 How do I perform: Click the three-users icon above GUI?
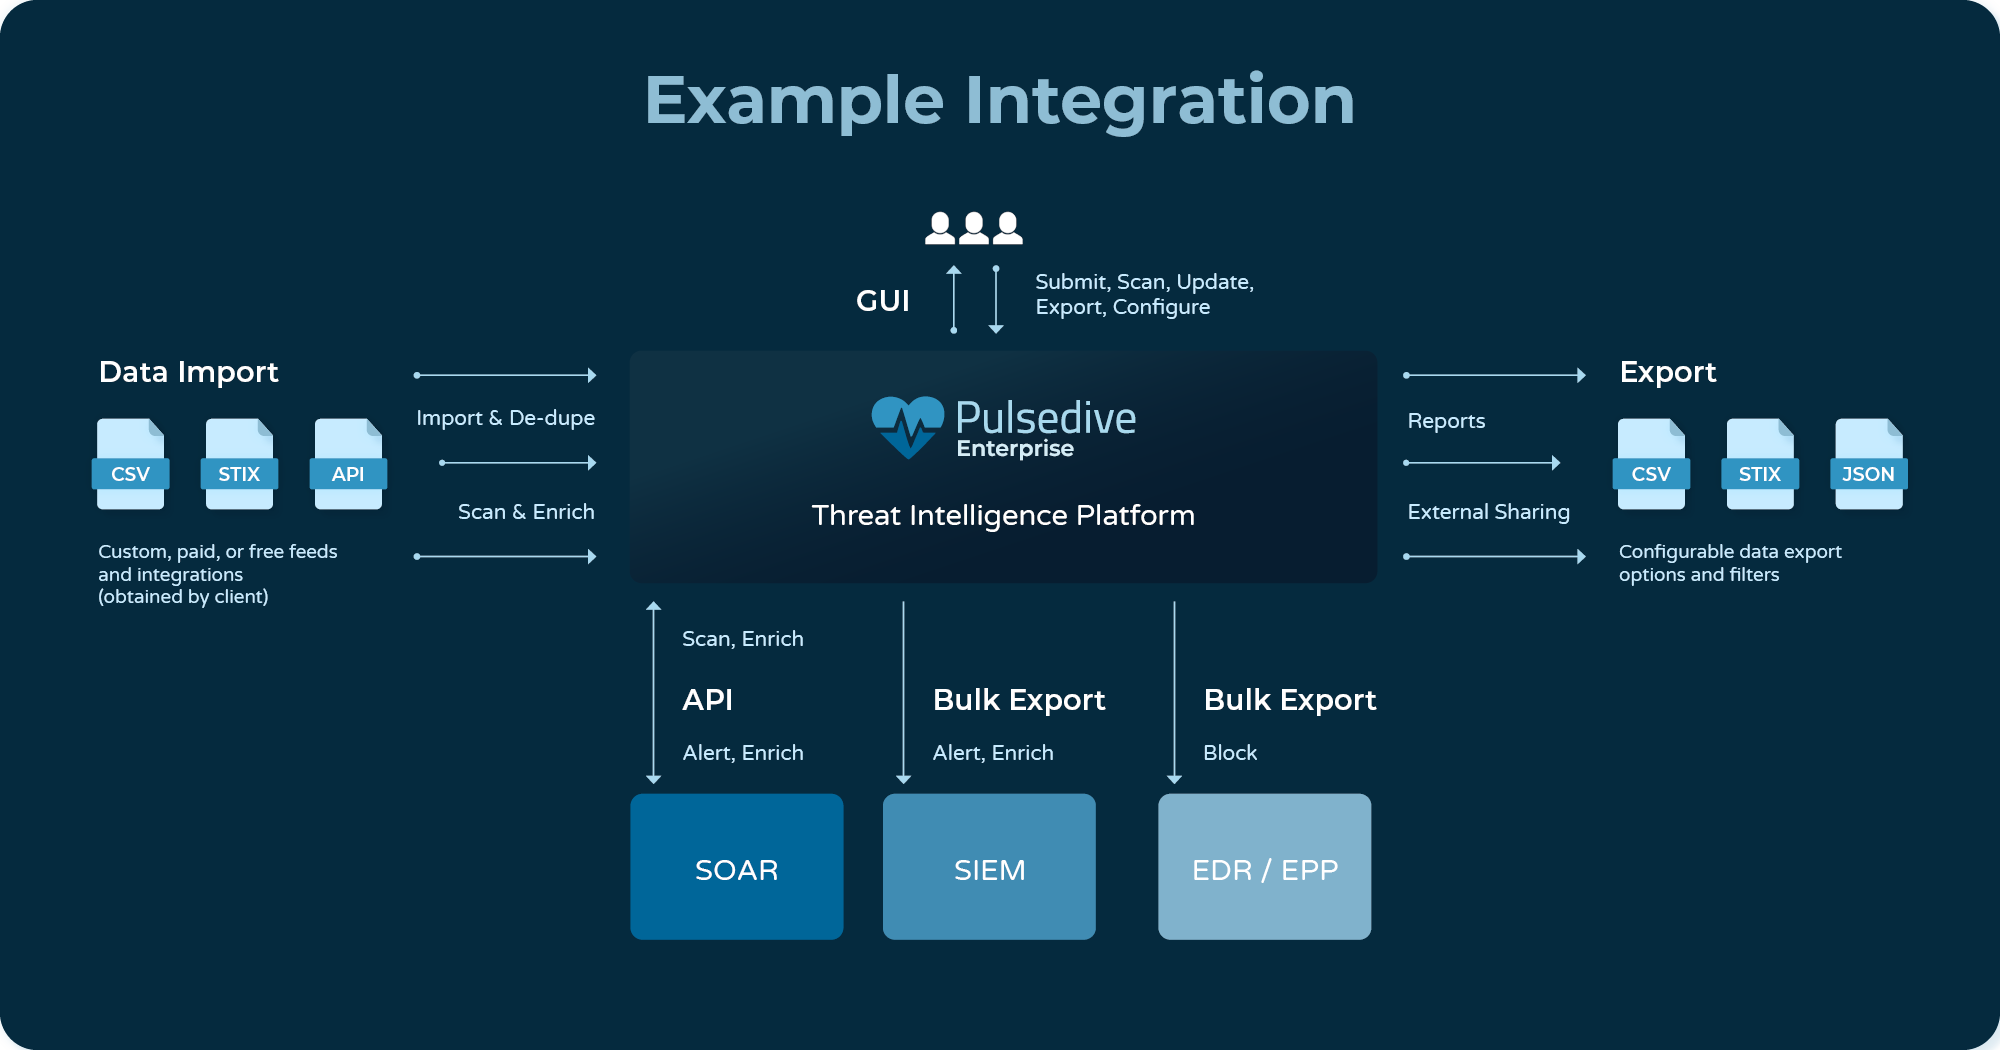pos(974,228)
